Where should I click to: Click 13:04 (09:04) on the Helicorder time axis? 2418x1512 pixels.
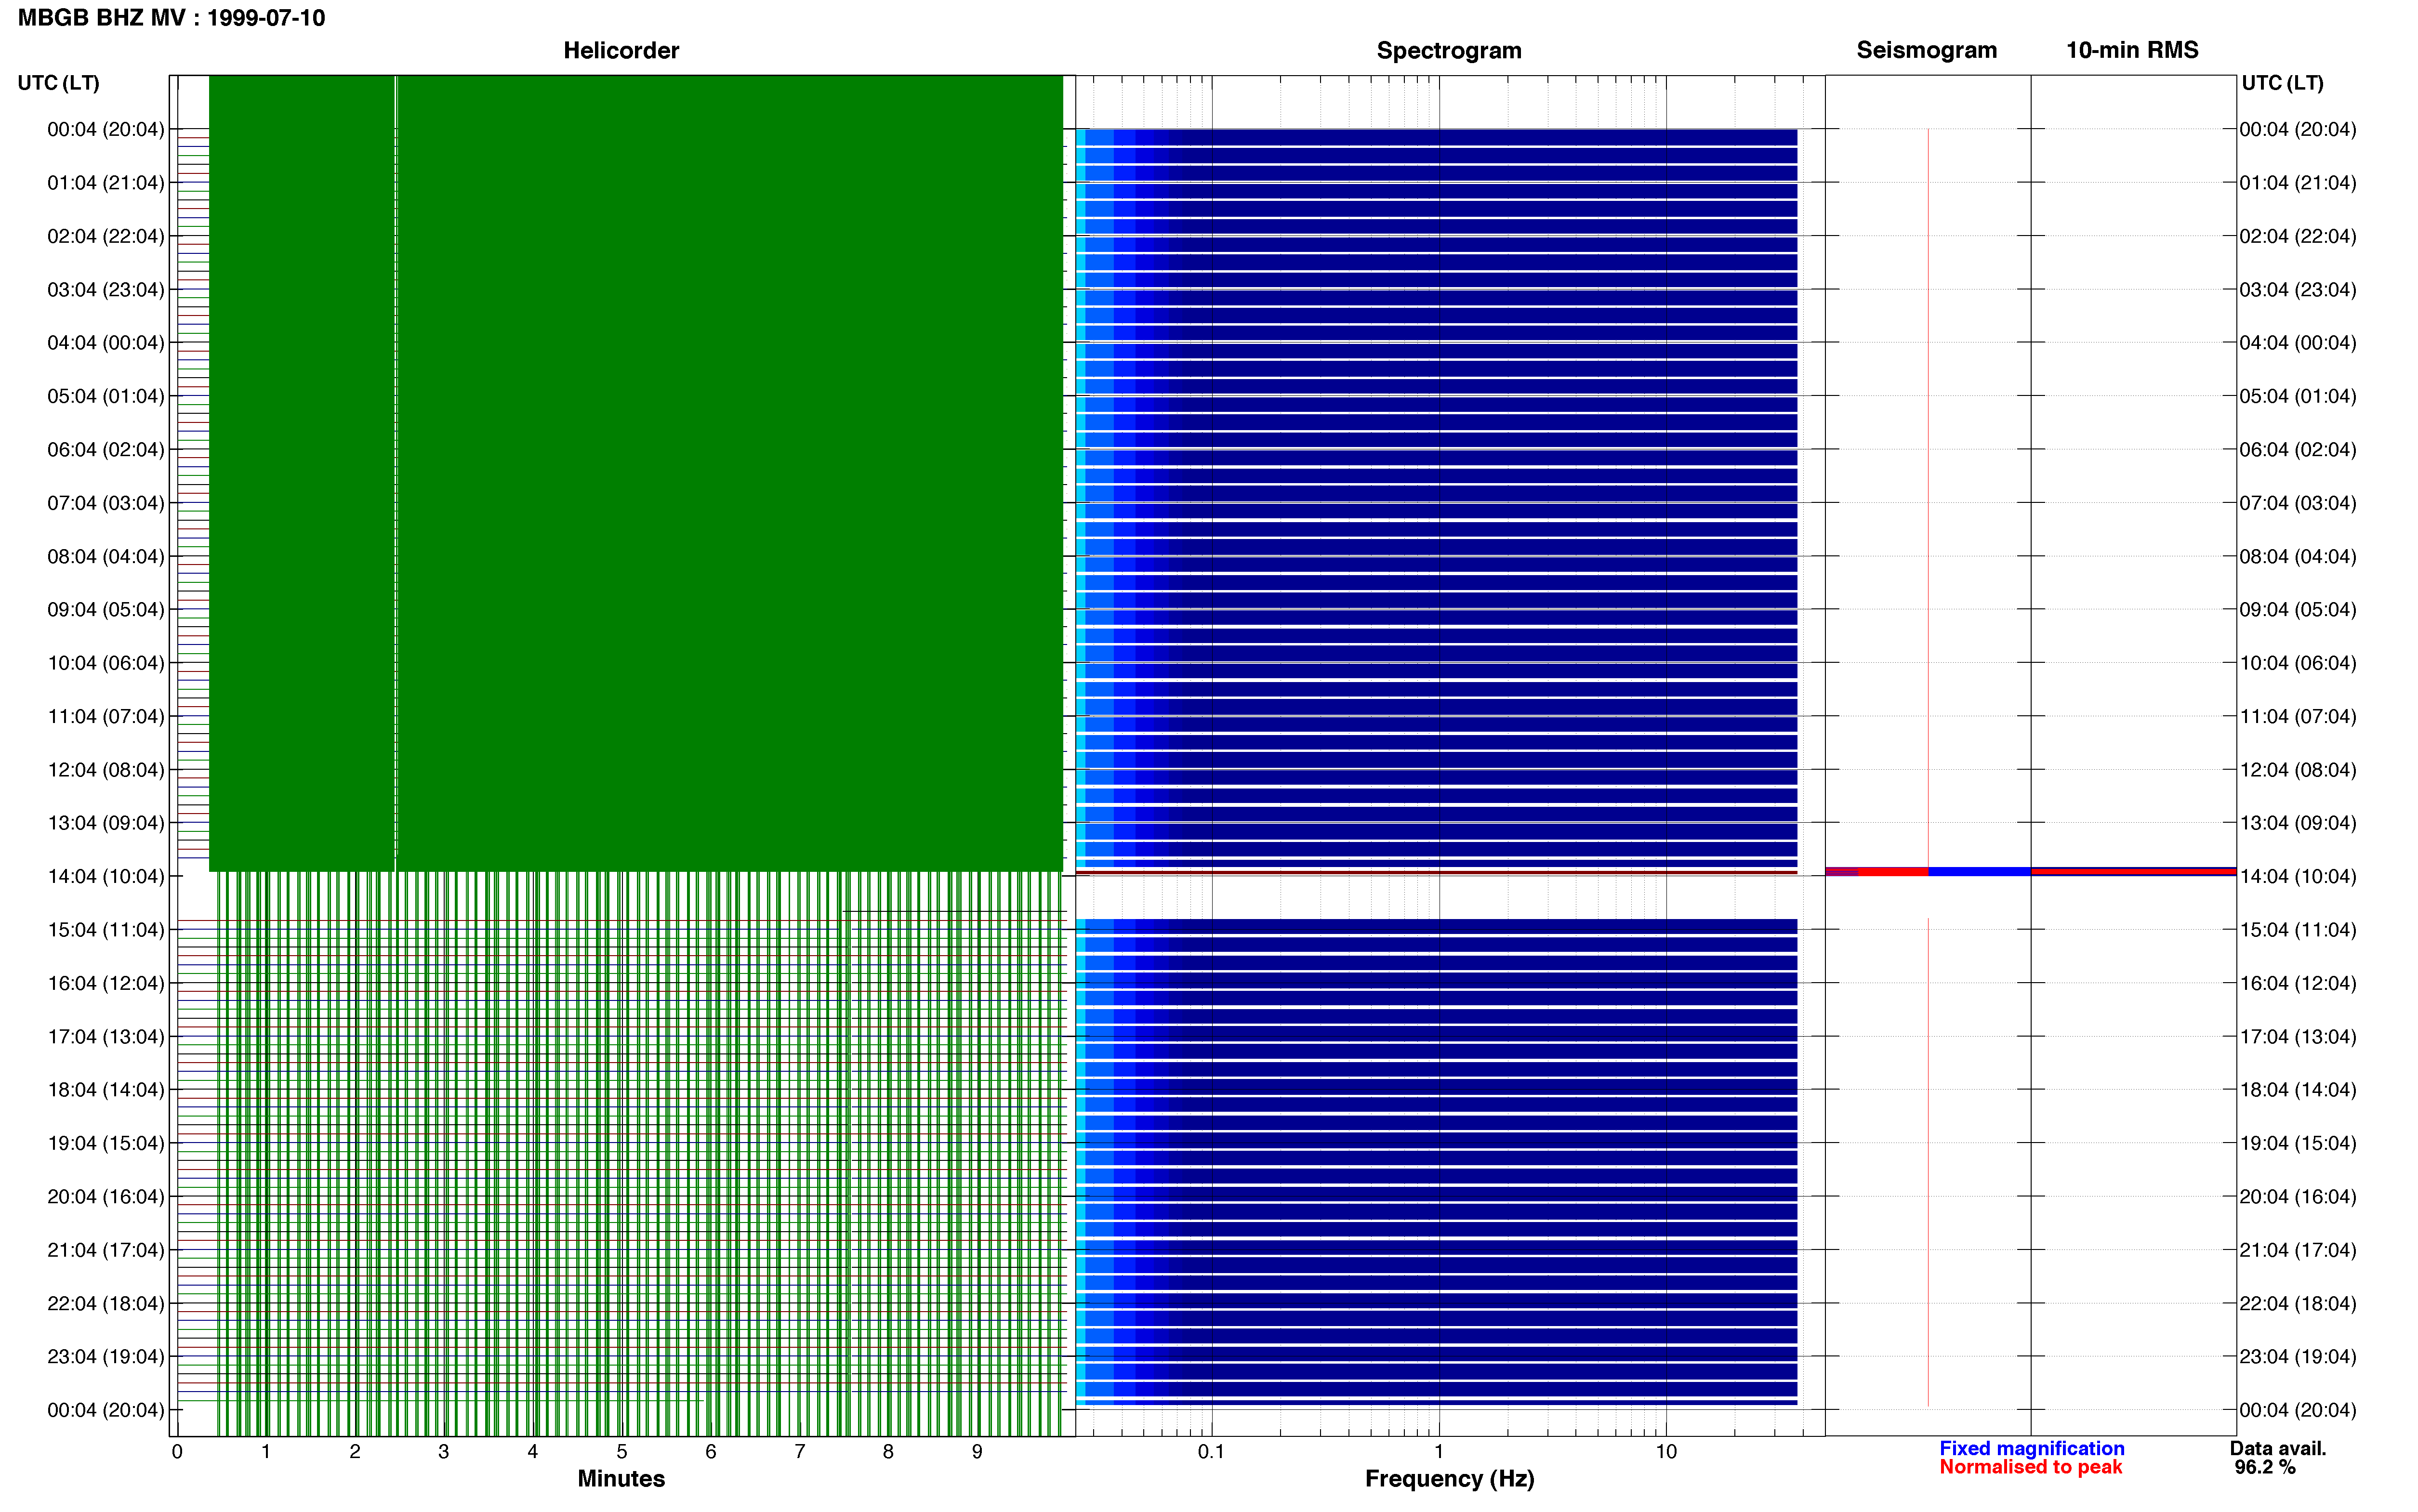(106, 823)
